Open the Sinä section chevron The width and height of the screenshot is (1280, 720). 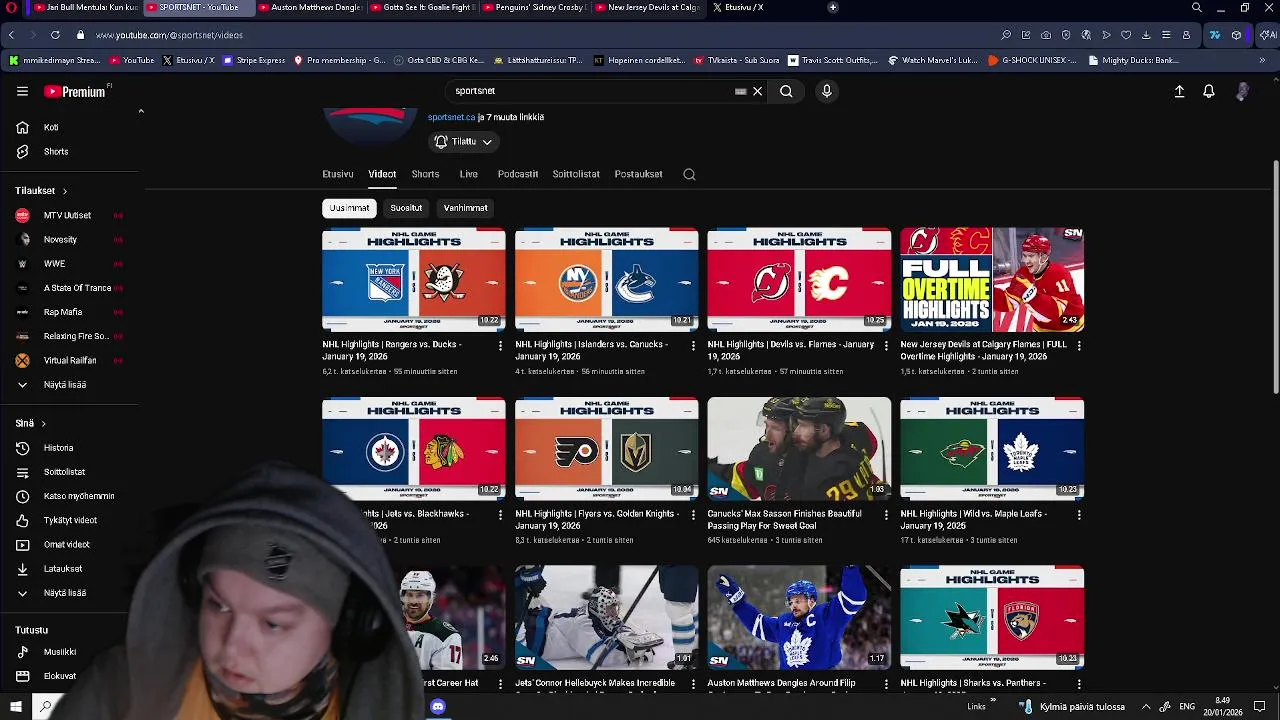(x=43, y=424)
